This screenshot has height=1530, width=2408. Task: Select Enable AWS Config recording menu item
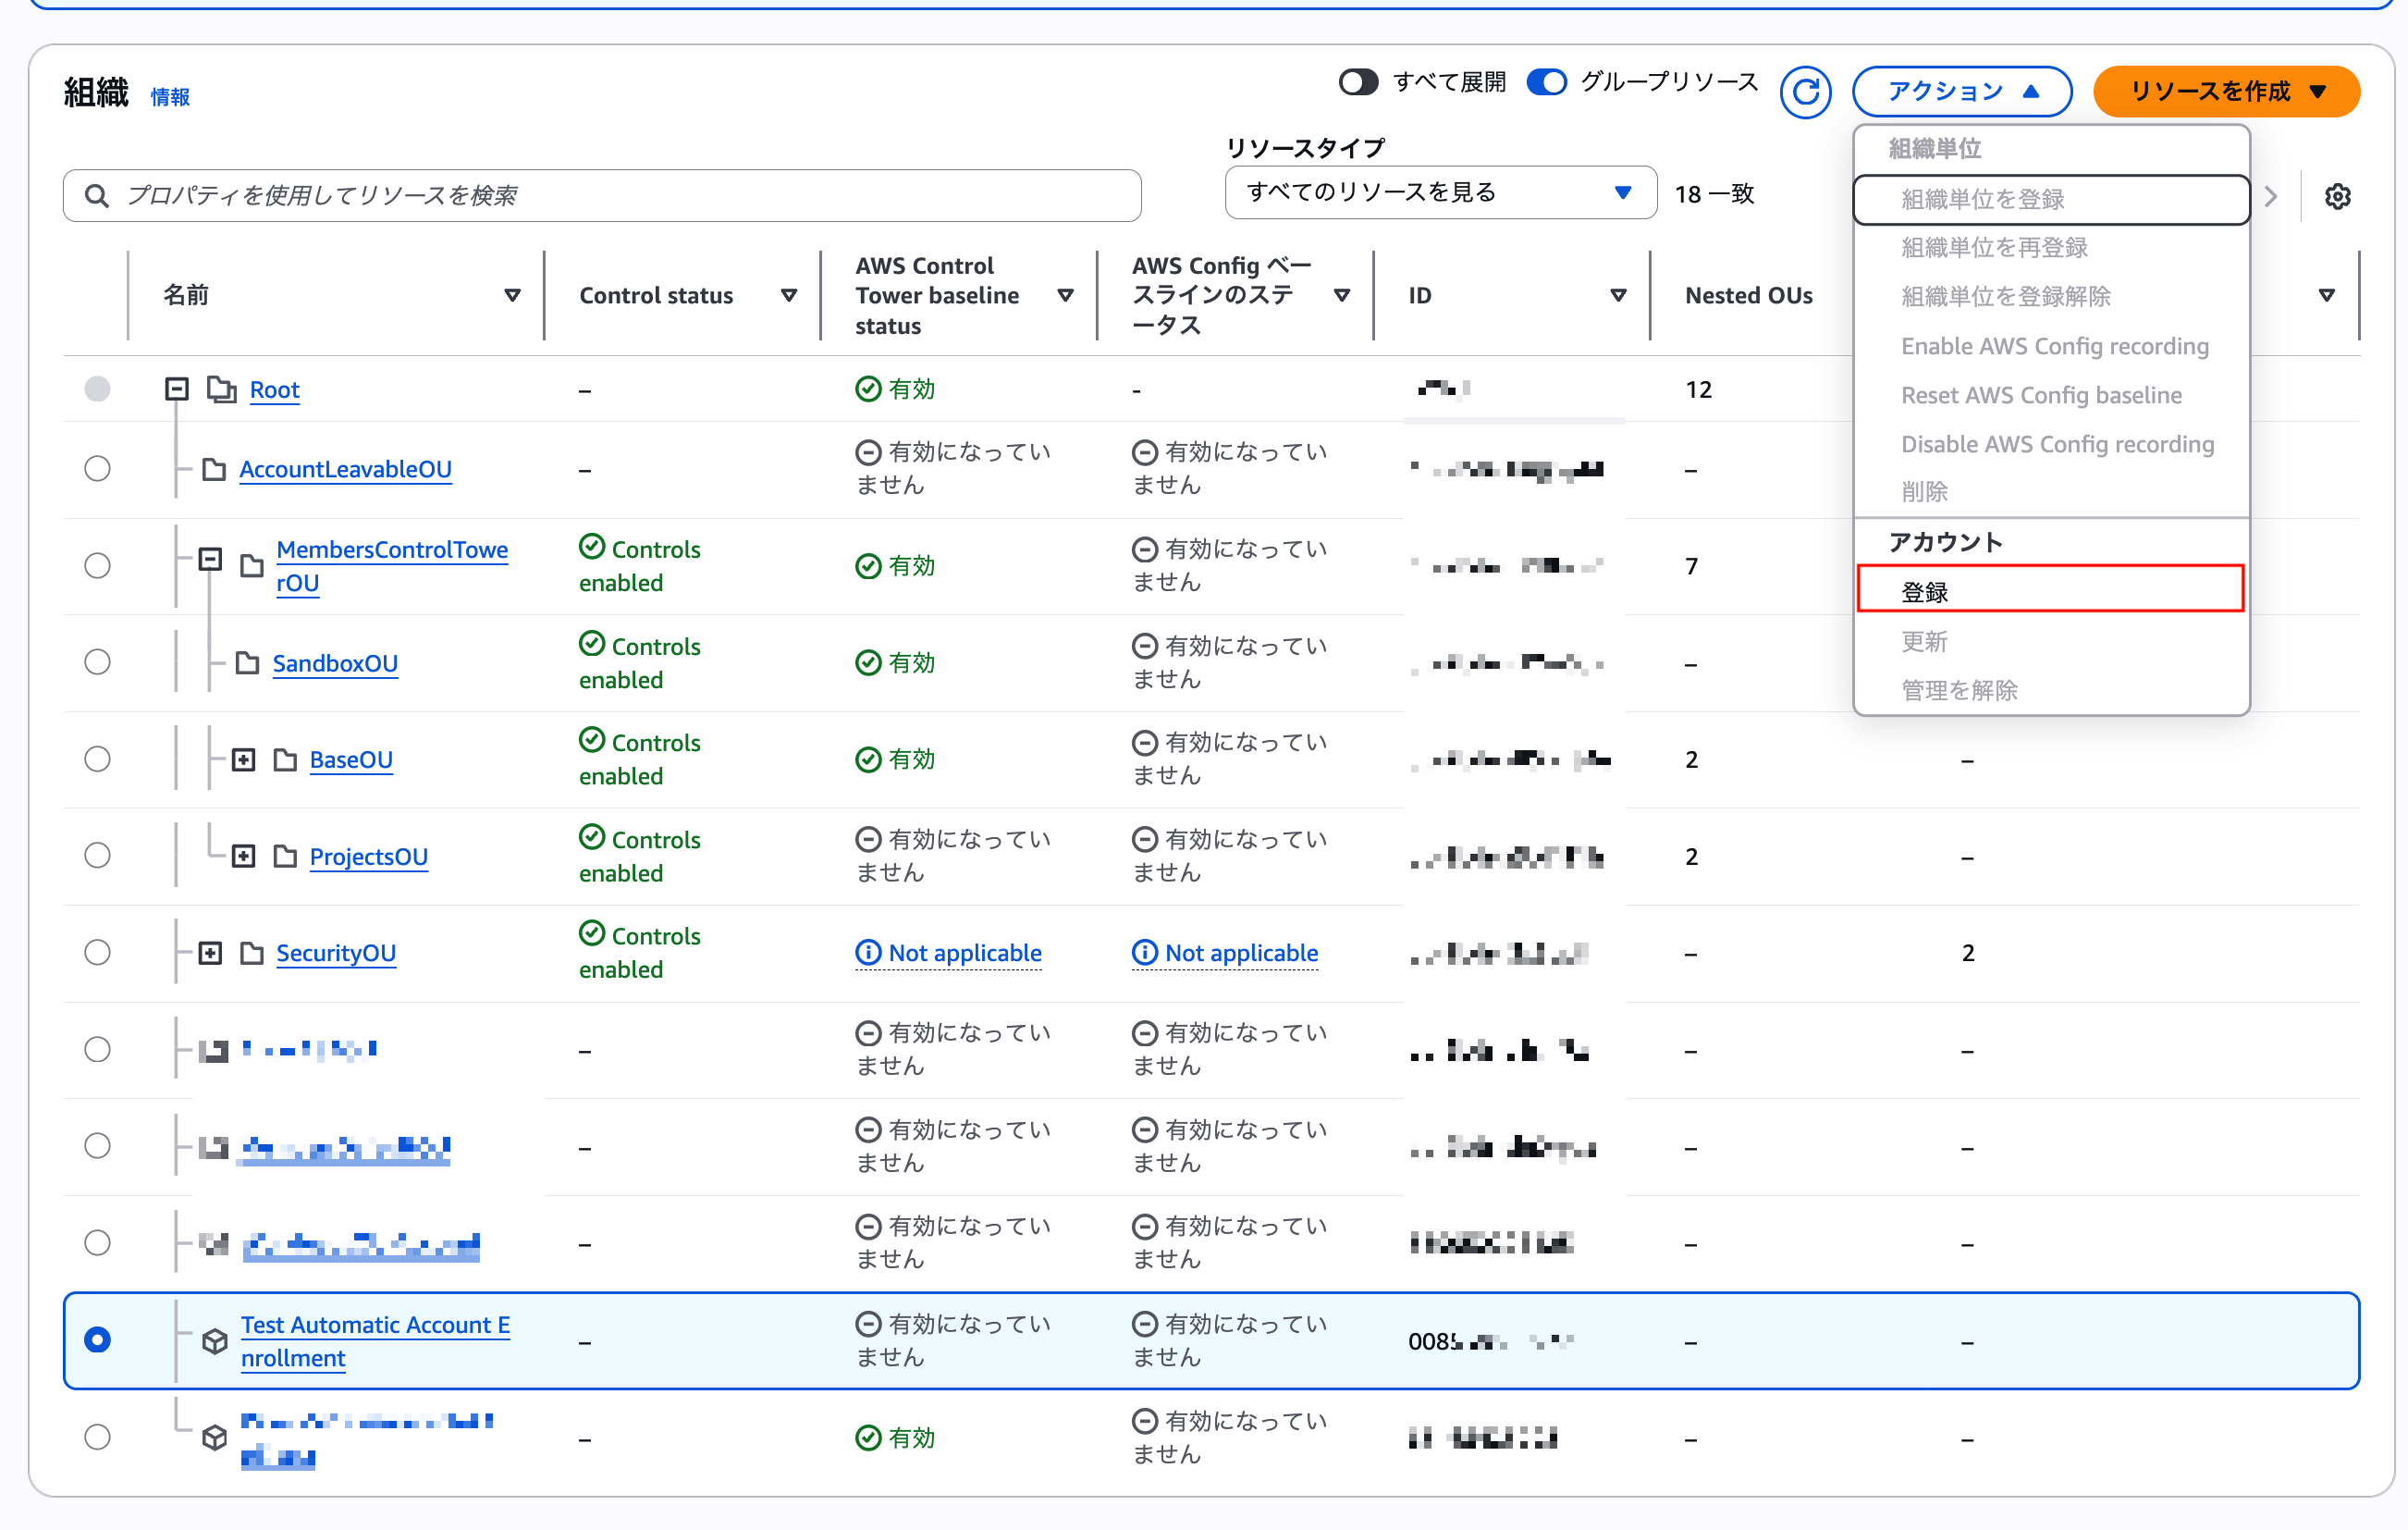point(2054,346)
